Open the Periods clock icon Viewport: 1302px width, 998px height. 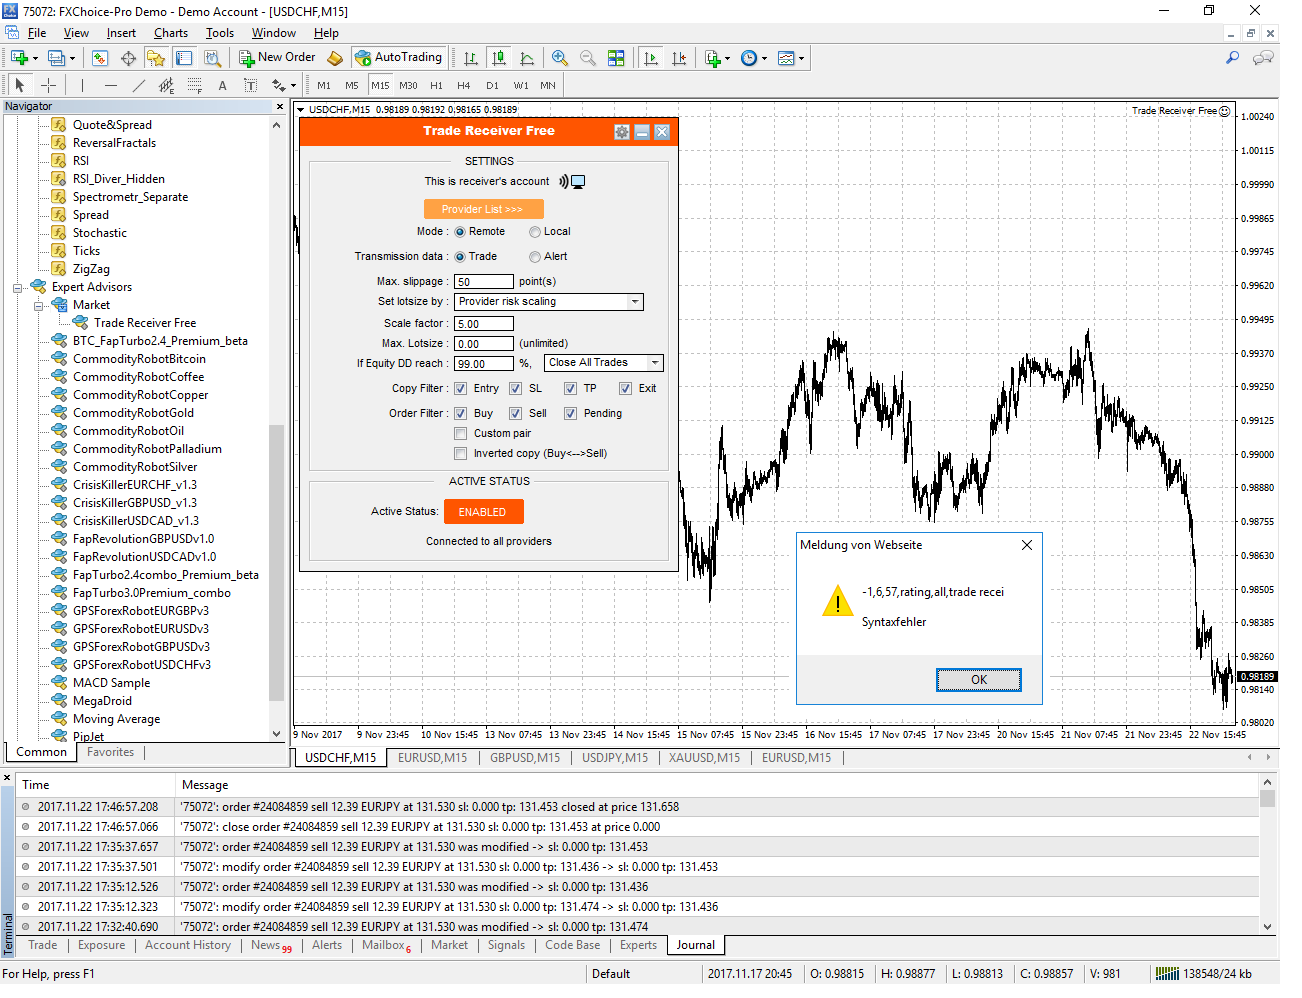point(749,58)
